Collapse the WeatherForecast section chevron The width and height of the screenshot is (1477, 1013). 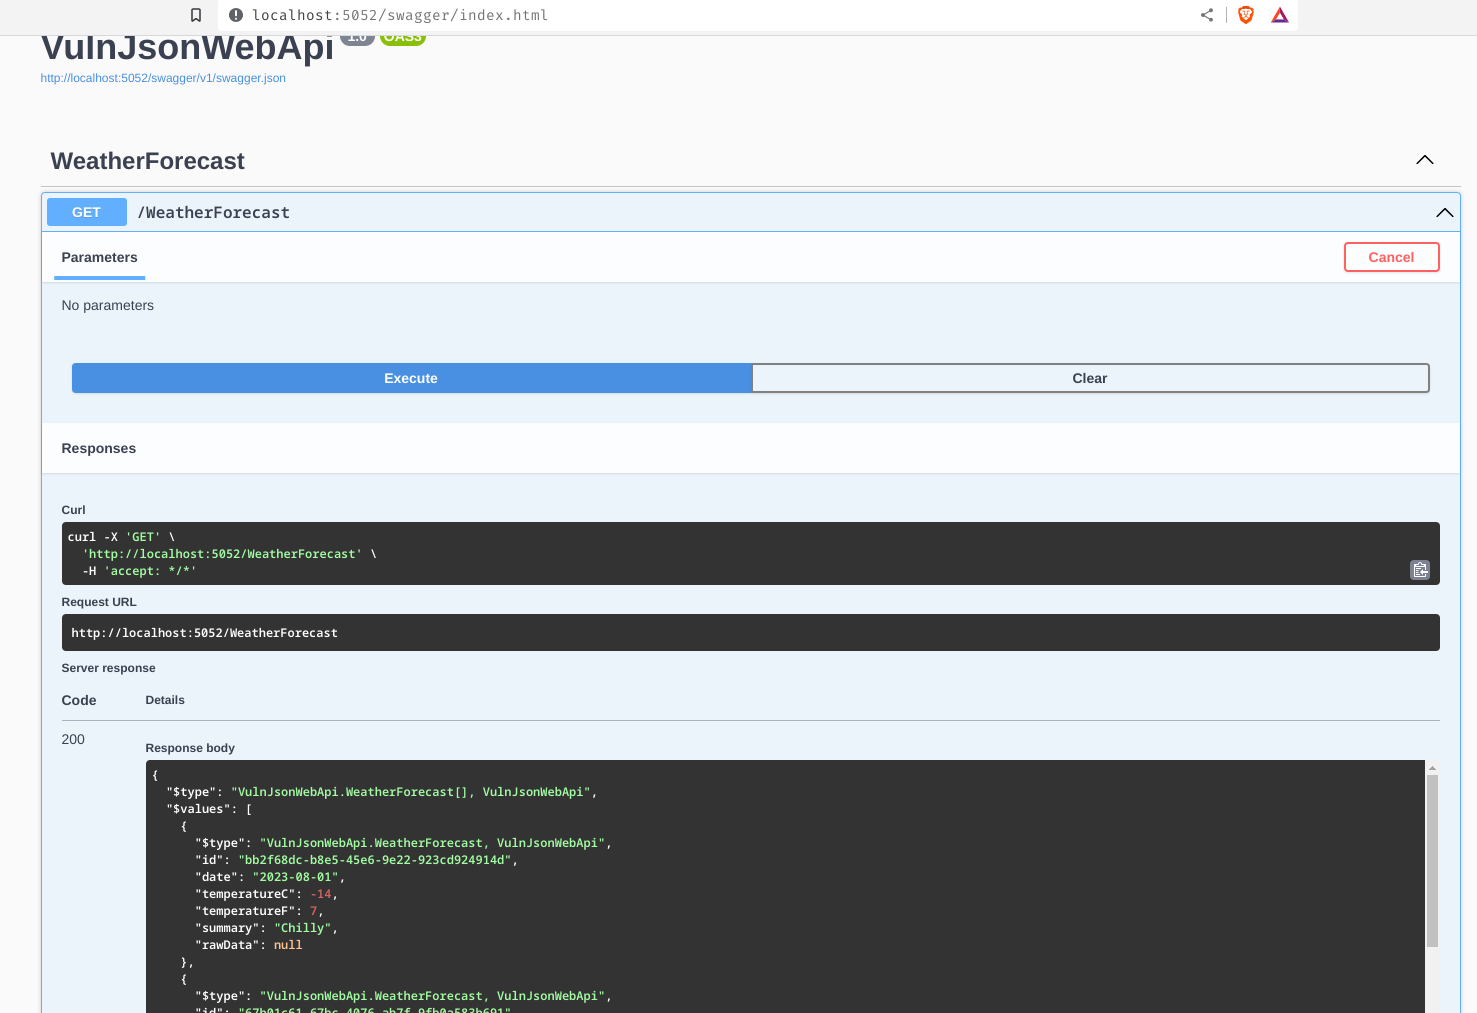click(1425, 160)
